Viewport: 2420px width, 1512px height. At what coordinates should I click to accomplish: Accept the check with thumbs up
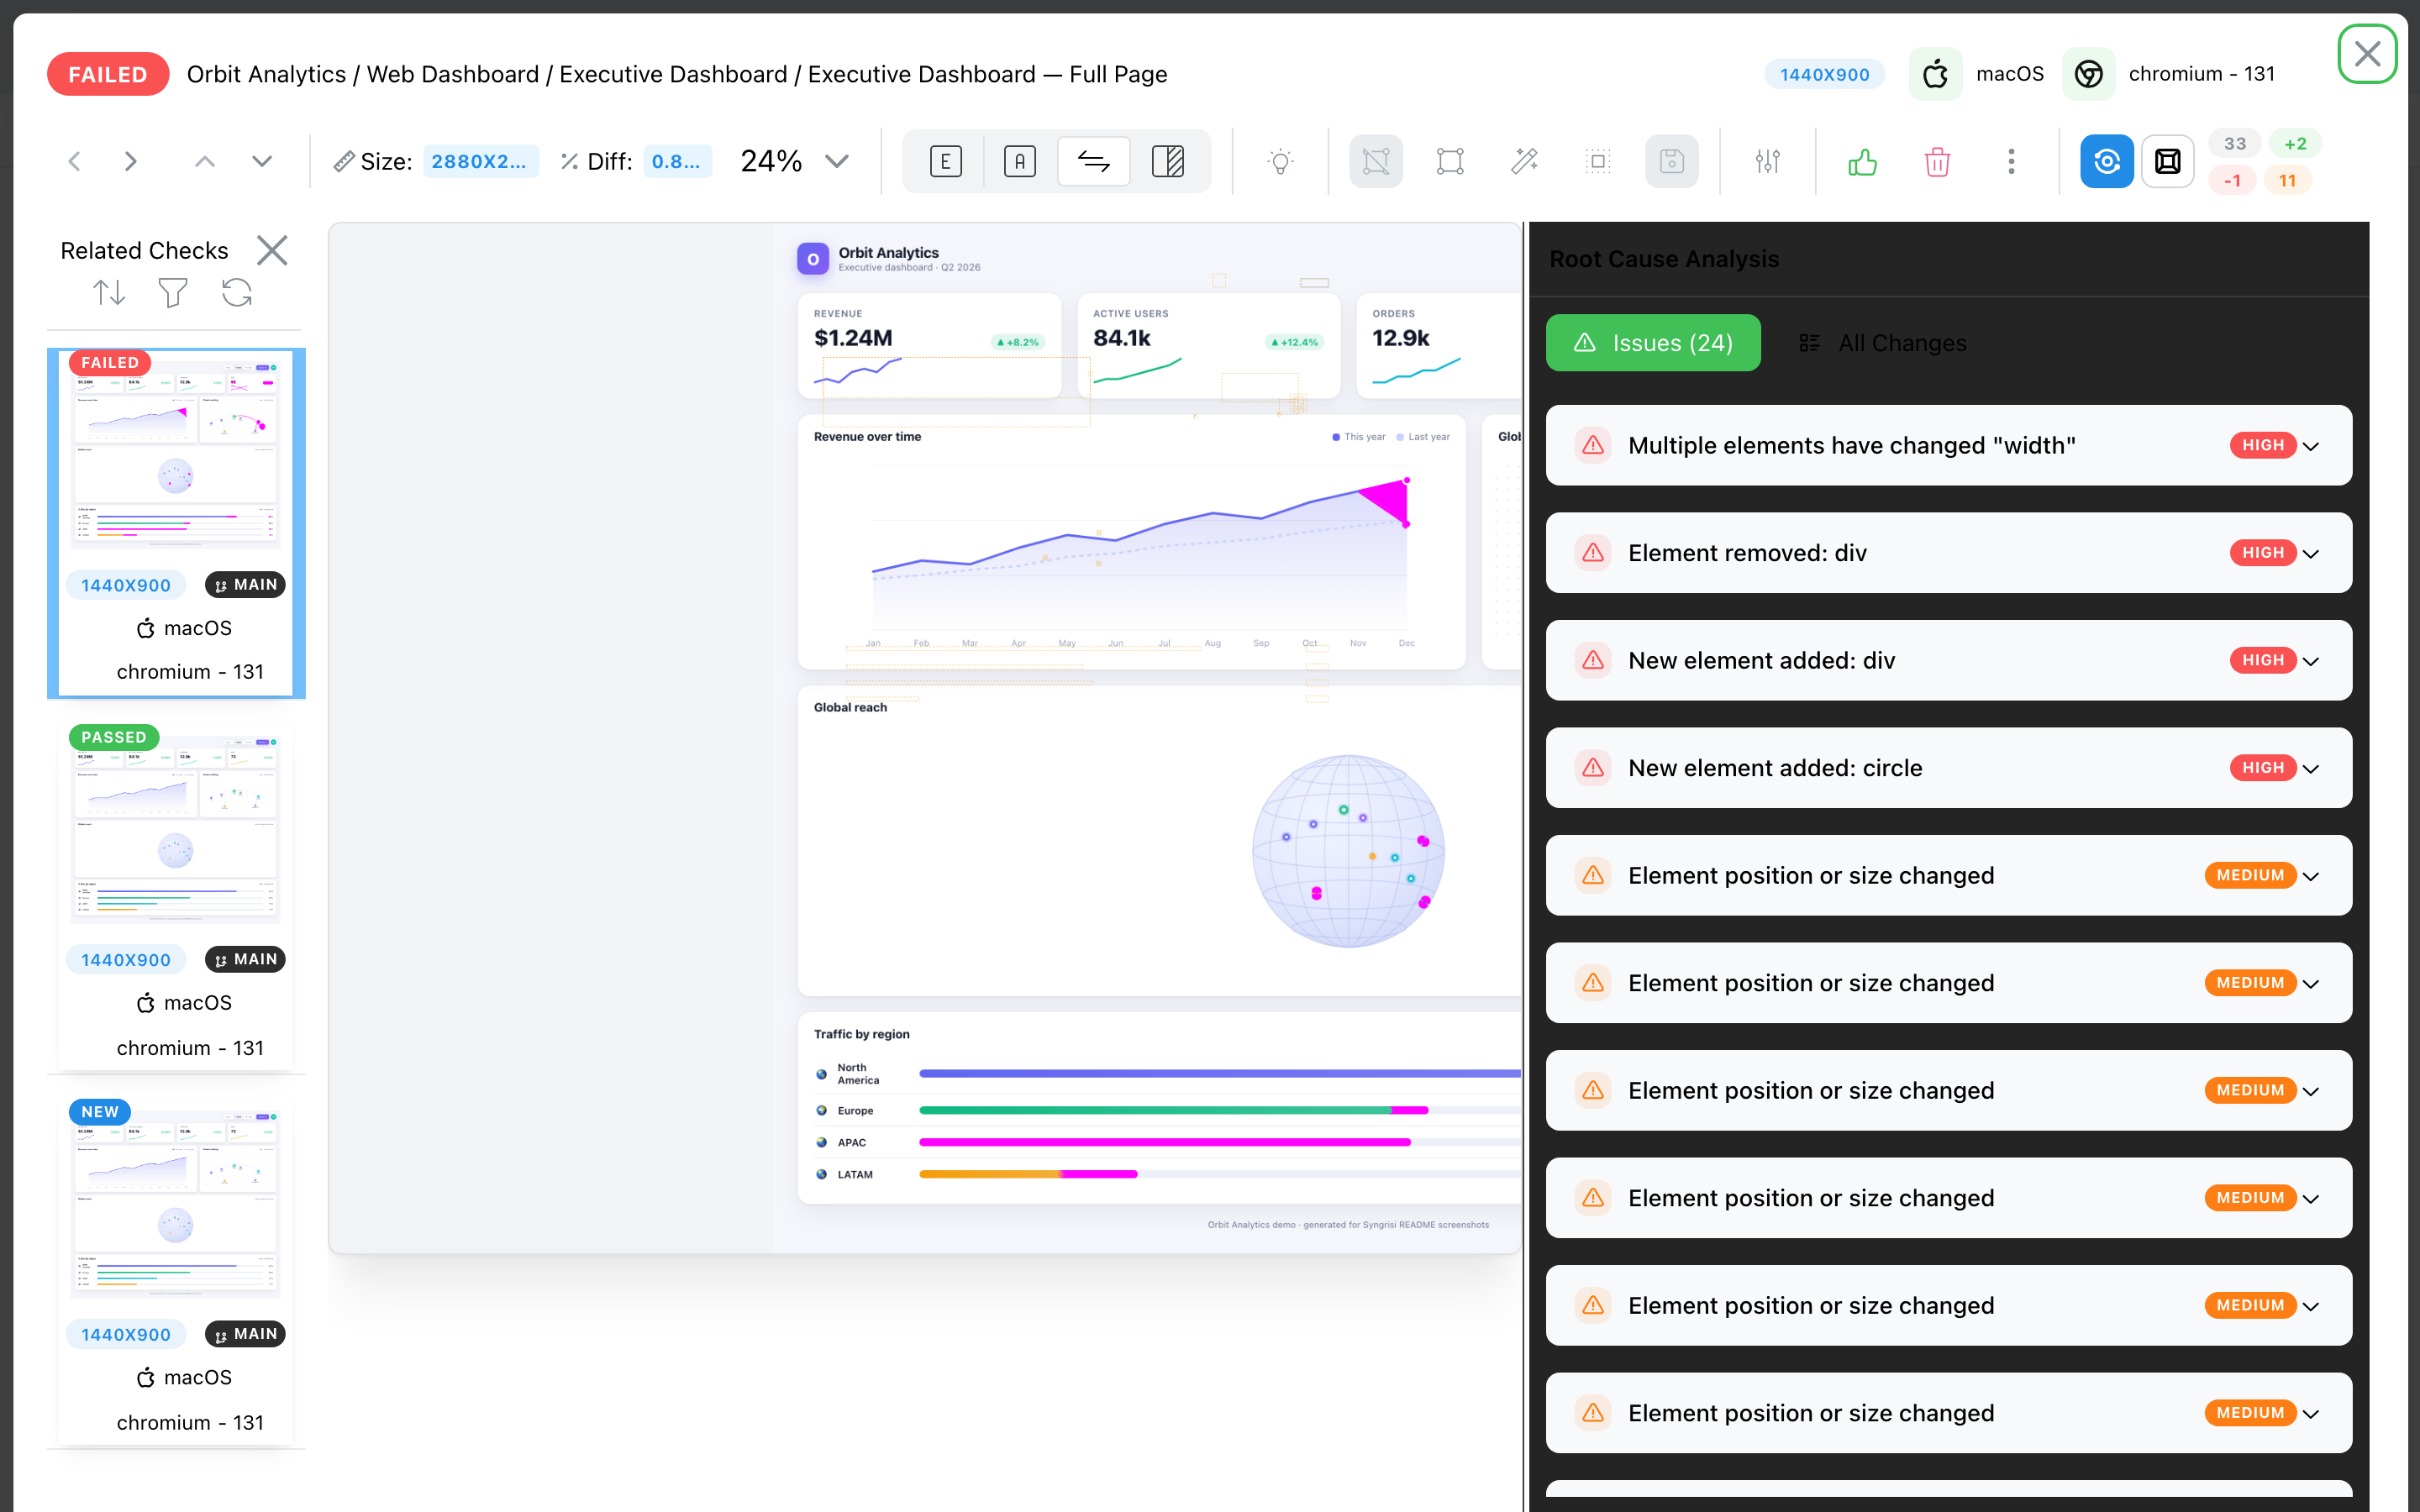coord(1862,161)
